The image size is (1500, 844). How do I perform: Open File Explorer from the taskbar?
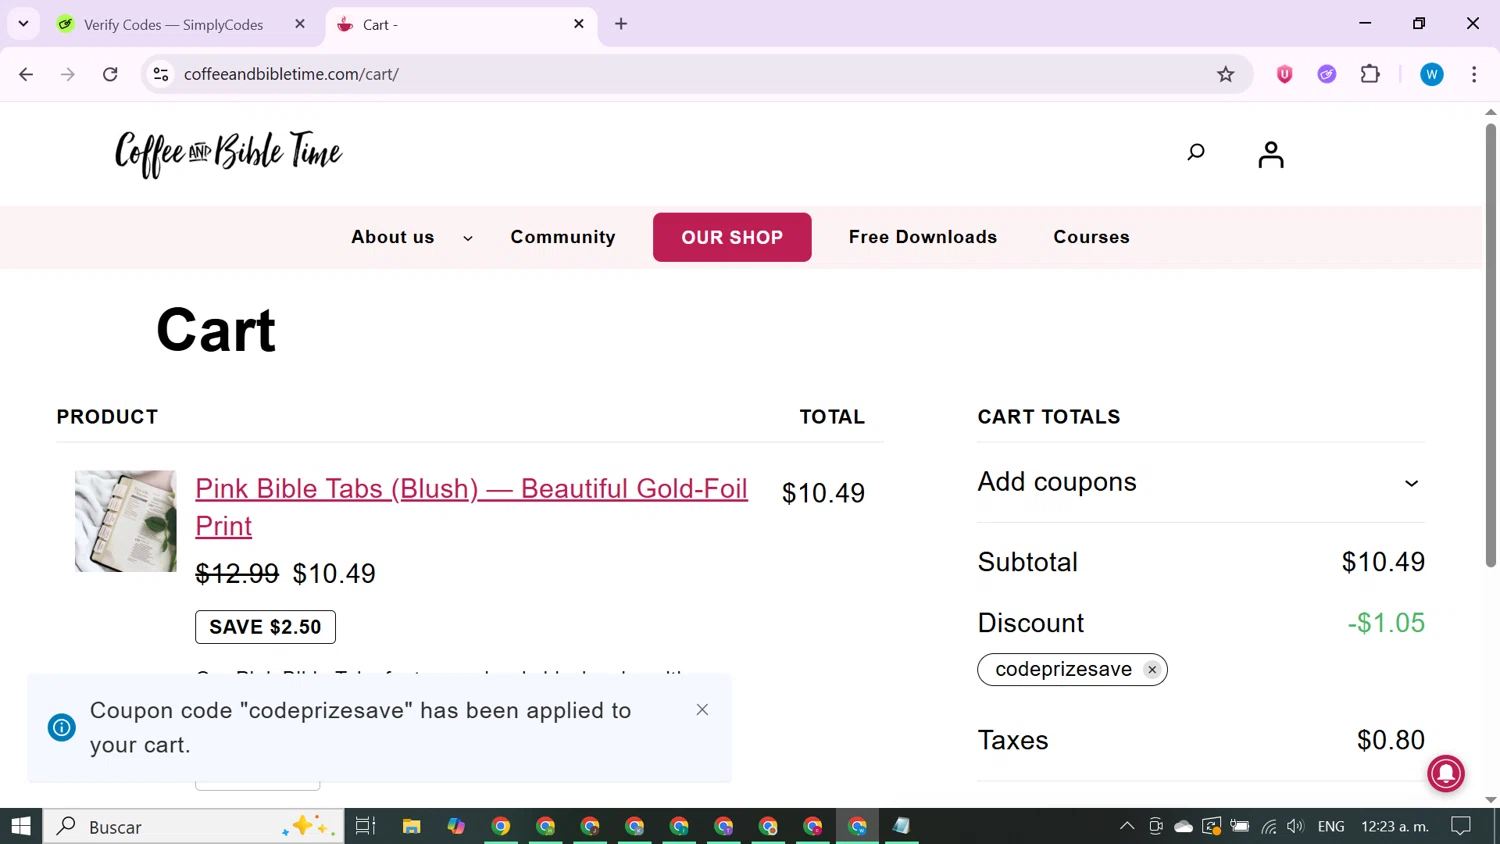411,826
